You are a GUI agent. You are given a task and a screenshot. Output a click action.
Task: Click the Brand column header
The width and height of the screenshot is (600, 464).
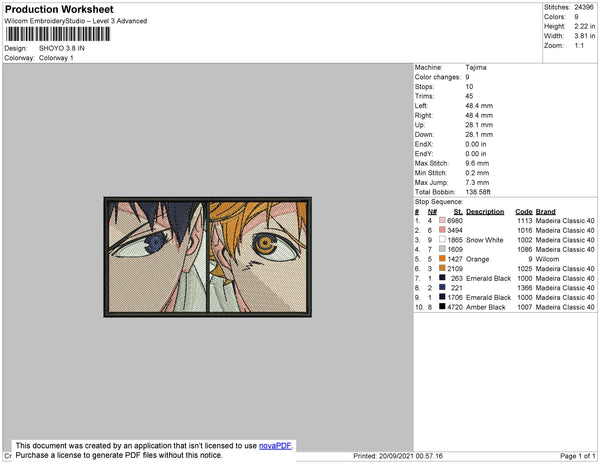(545, 212)
